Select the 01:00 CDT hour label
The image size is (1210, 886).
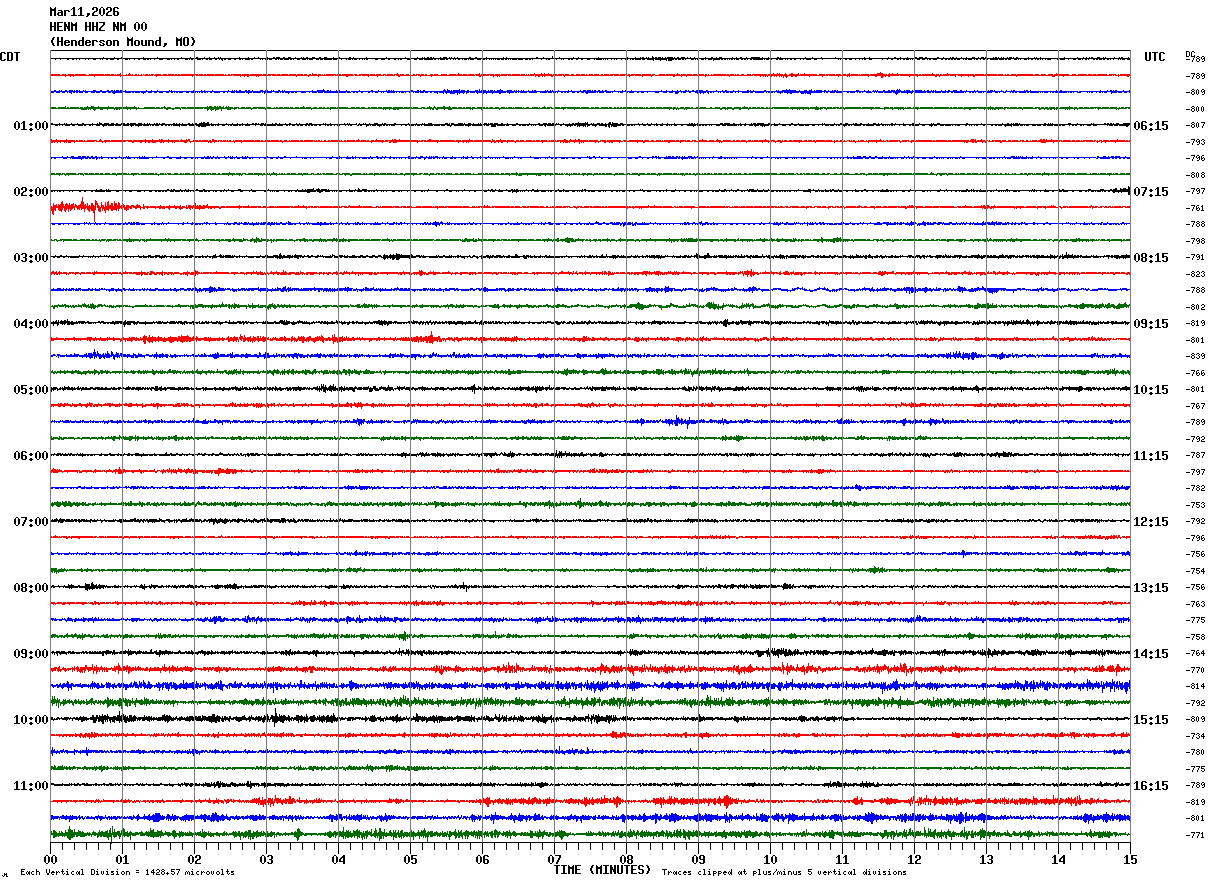tap(31, 126)
